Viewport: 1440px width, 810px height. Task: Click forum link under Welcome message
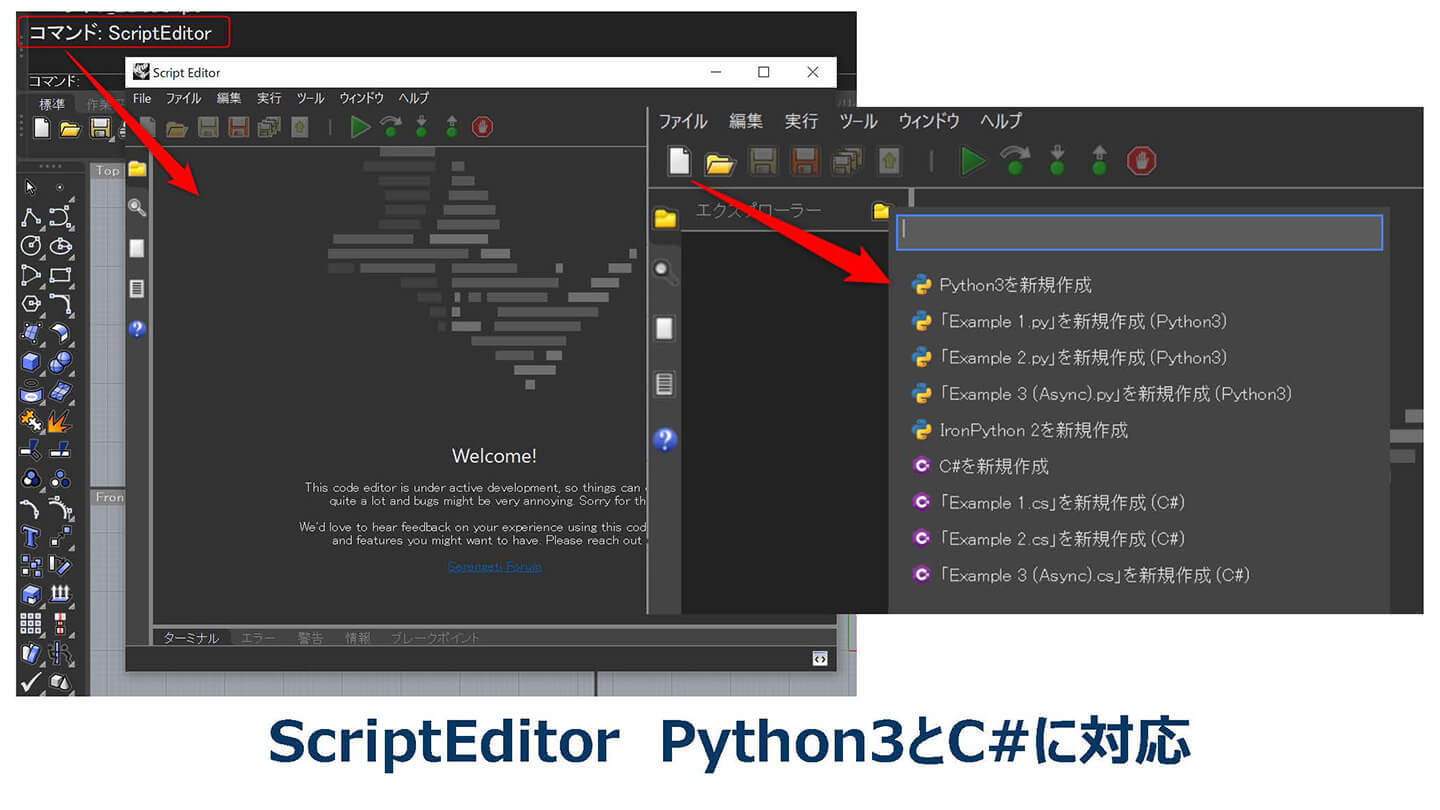(x=494, y=567)
